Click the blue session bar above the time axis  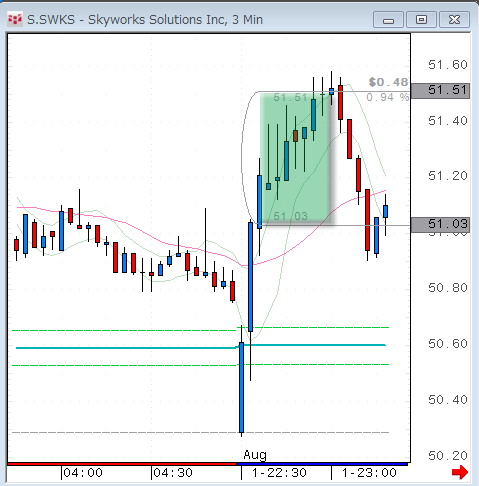click(322, 464)
